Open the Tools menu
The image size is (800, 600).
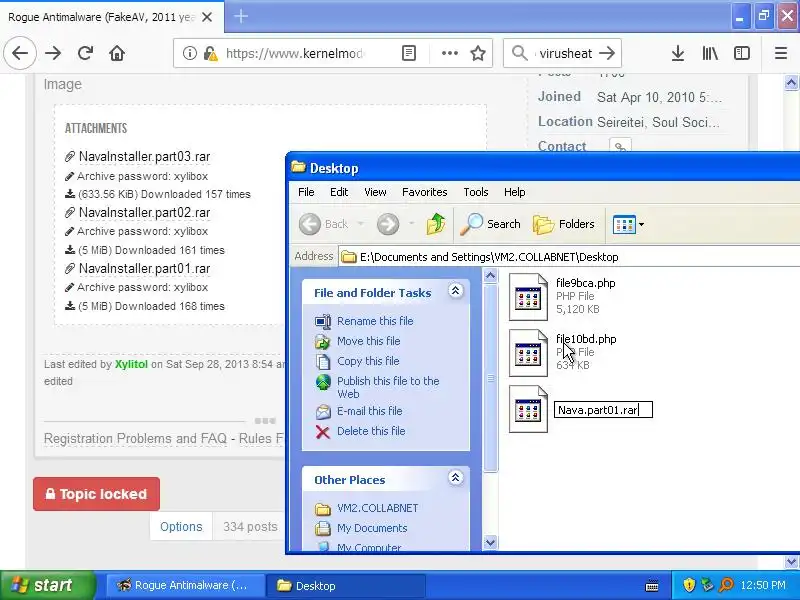476,192
